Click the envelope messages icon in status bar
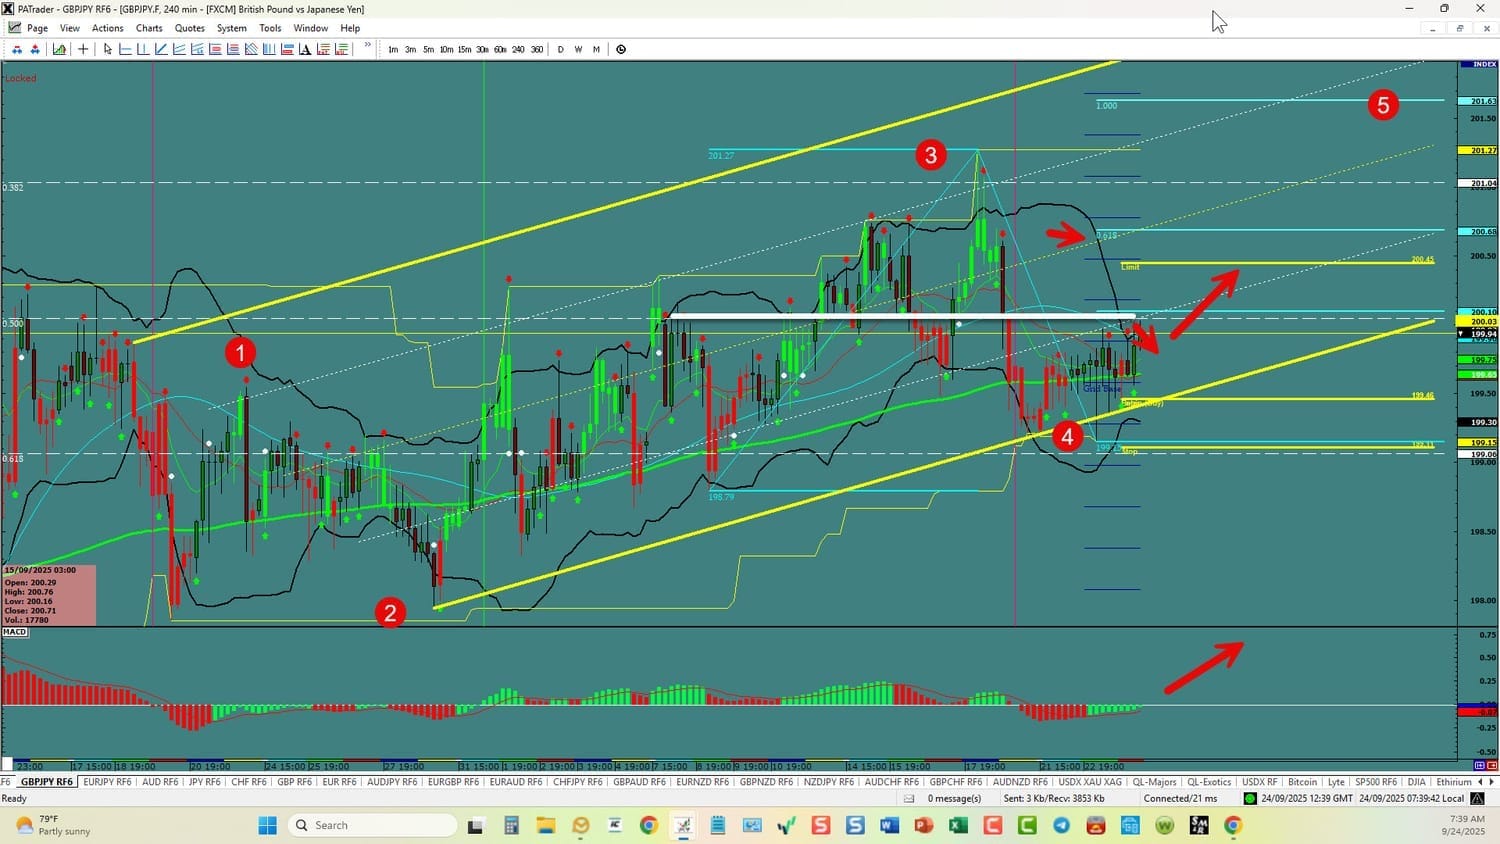The image size is (1500, 844). point(909,798)
